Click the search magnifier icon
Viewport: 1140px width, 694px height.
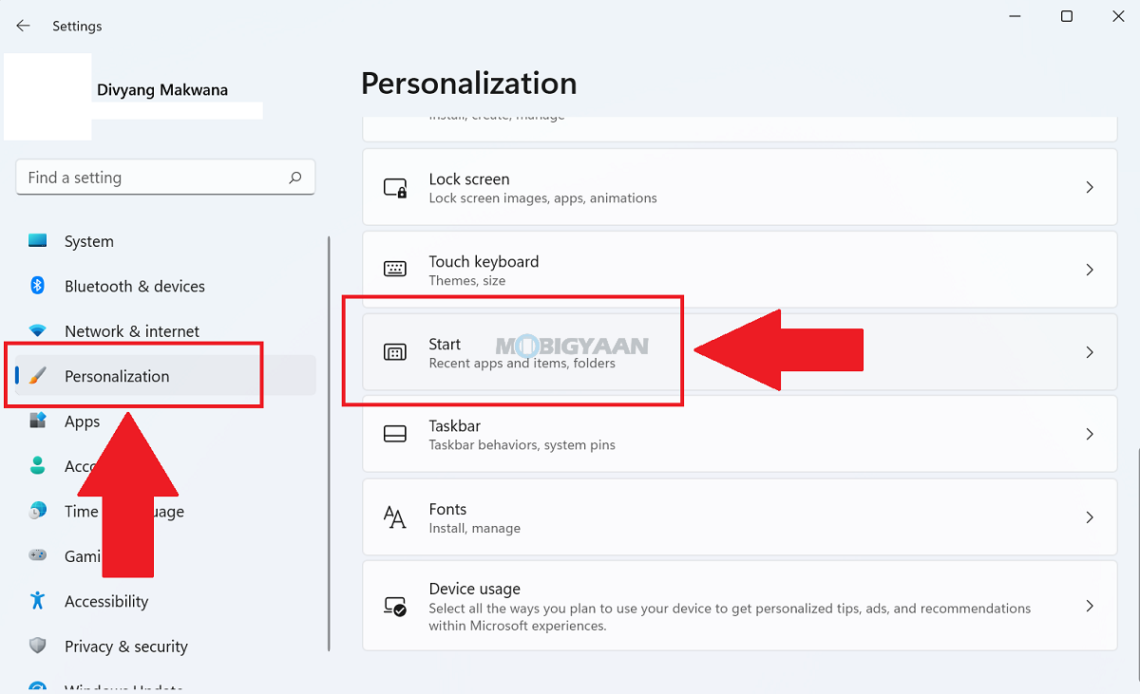295,178
